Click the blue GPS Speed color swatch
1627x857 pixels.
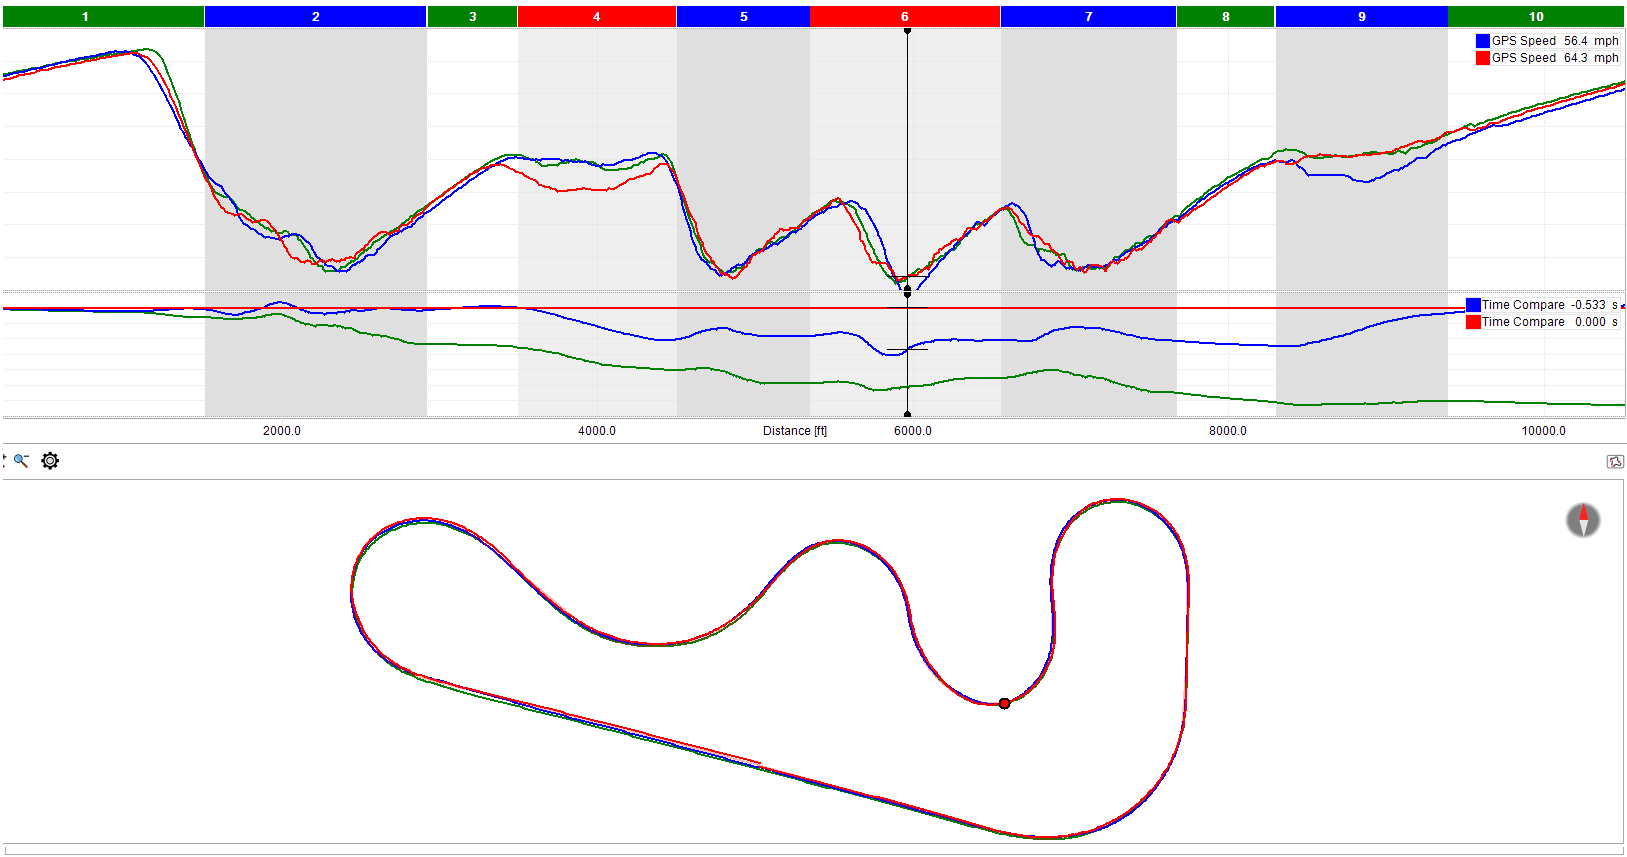click(x=1483, y=41)
